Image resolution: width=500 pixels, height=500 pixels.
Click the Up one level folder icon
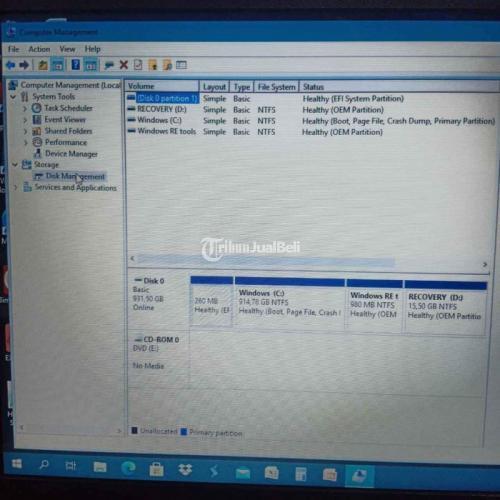point(43,65)
